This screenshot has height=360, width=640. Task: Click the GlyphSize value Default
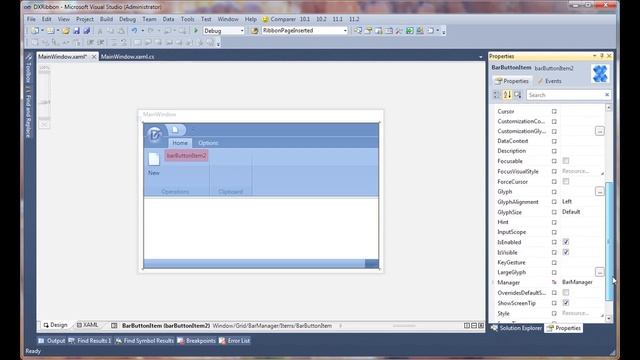pos(571,212)
